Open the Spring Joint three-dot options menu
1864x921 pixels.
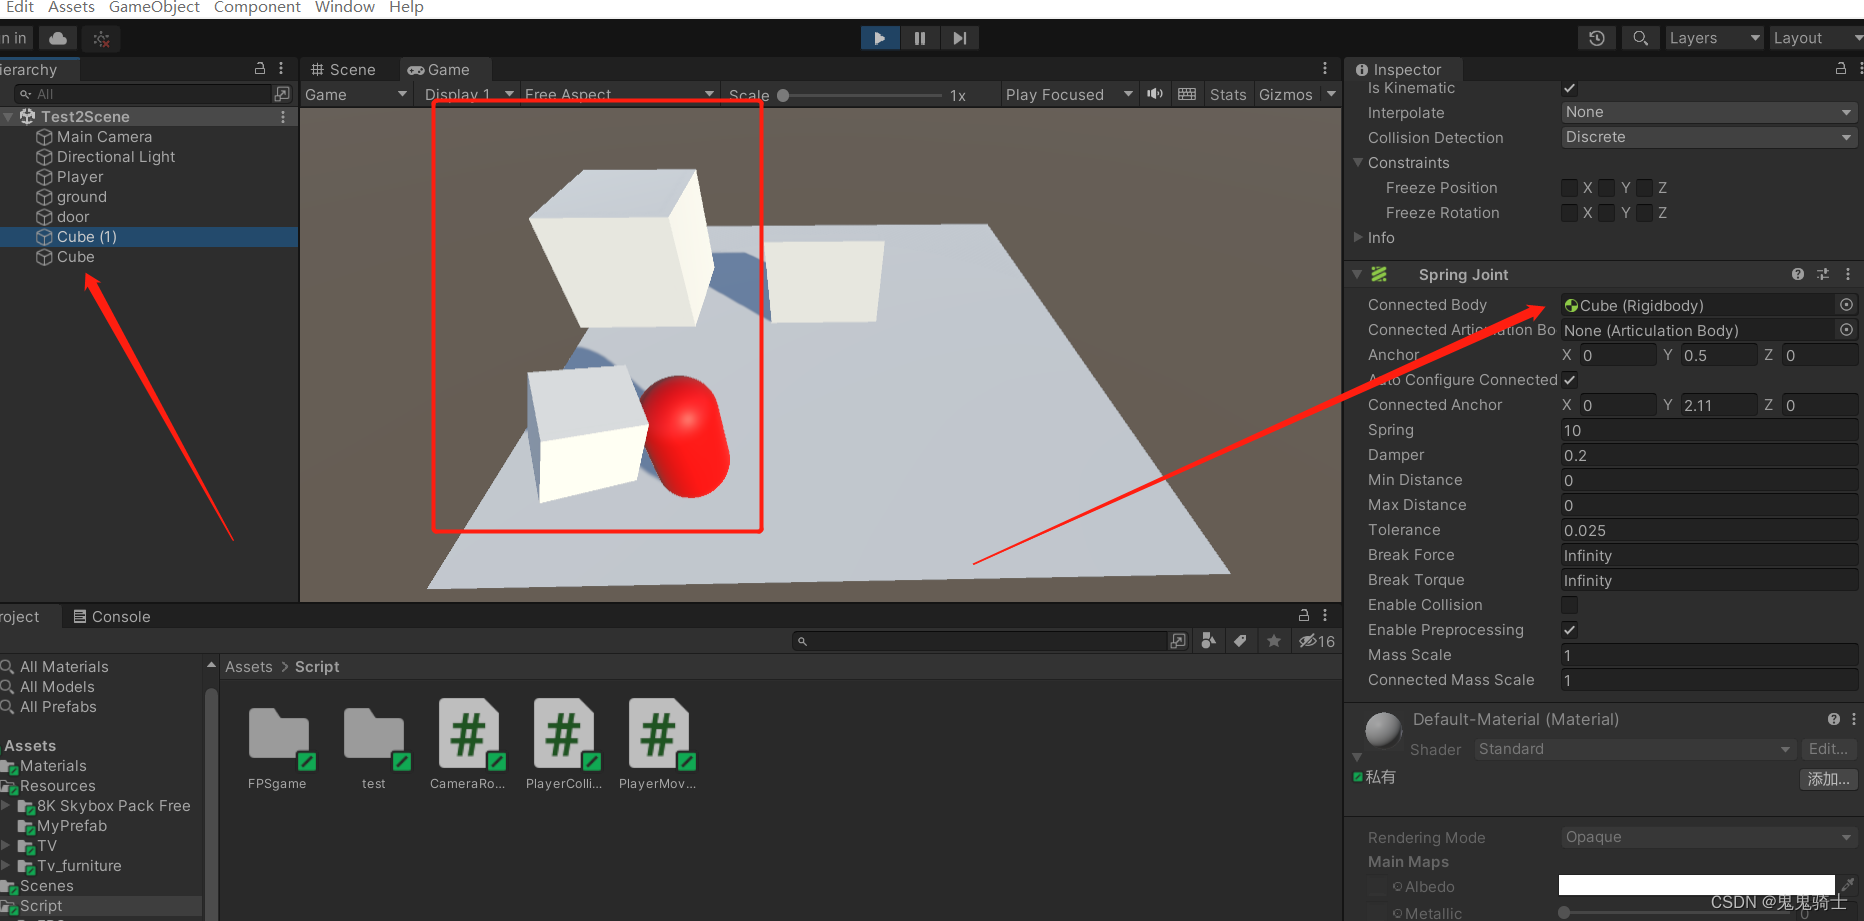pos(1847,274)
